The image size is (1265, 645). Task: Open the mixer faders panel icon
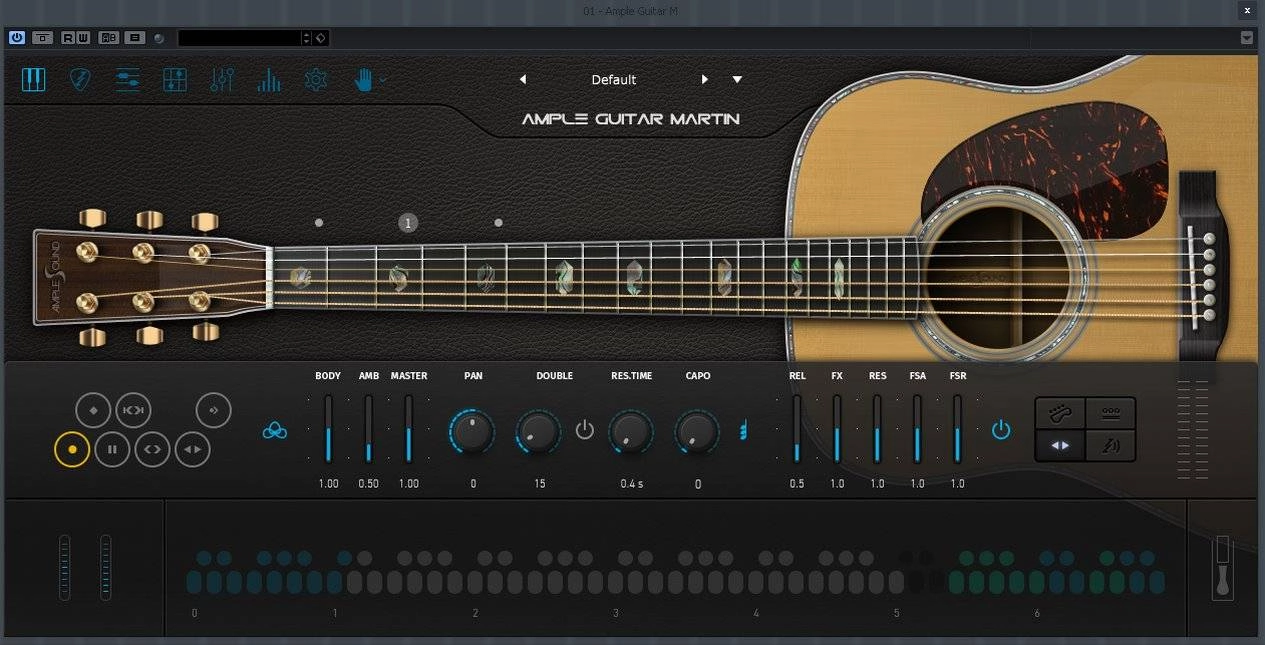[222, 80]
